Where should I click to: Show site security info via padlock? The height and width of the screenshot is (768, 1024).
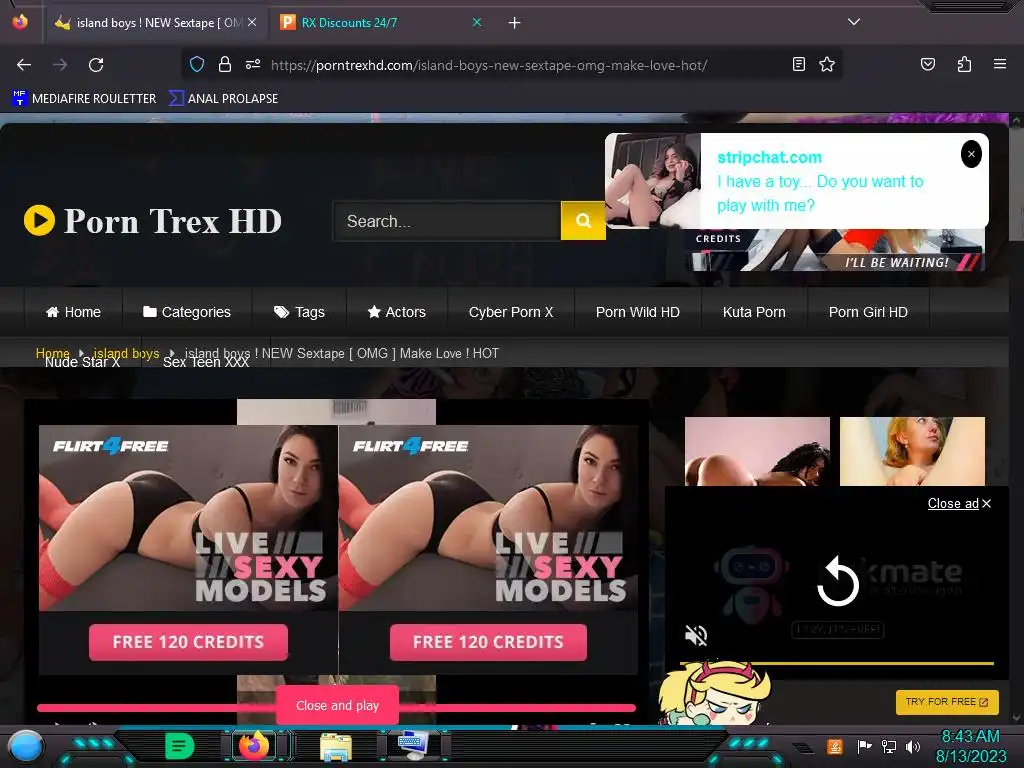click(225, 64)
